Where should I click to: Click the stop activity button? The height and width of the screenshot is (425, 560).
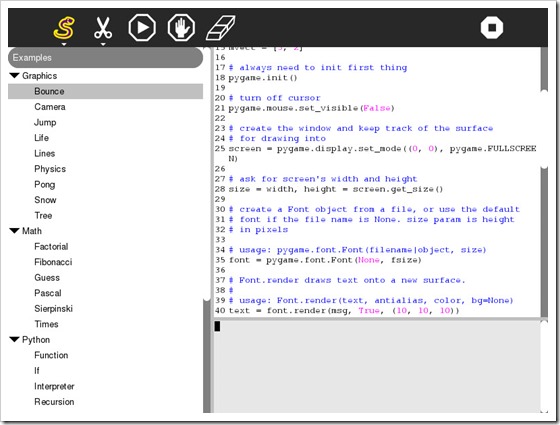tap(492, 28)
